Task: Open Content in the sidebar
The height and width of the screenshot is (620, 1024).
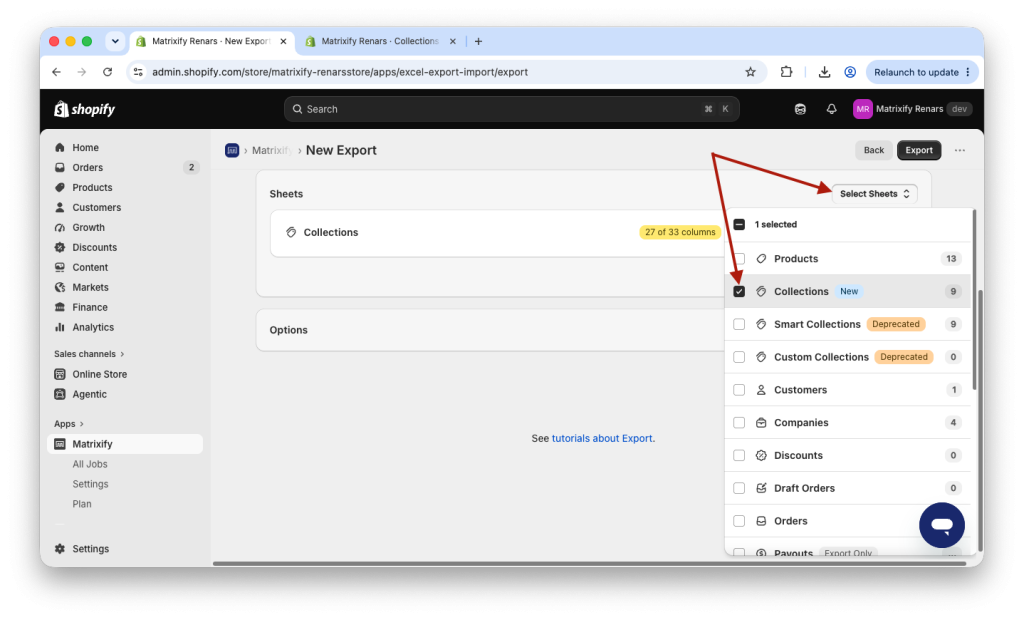Action: click(90, 267)
